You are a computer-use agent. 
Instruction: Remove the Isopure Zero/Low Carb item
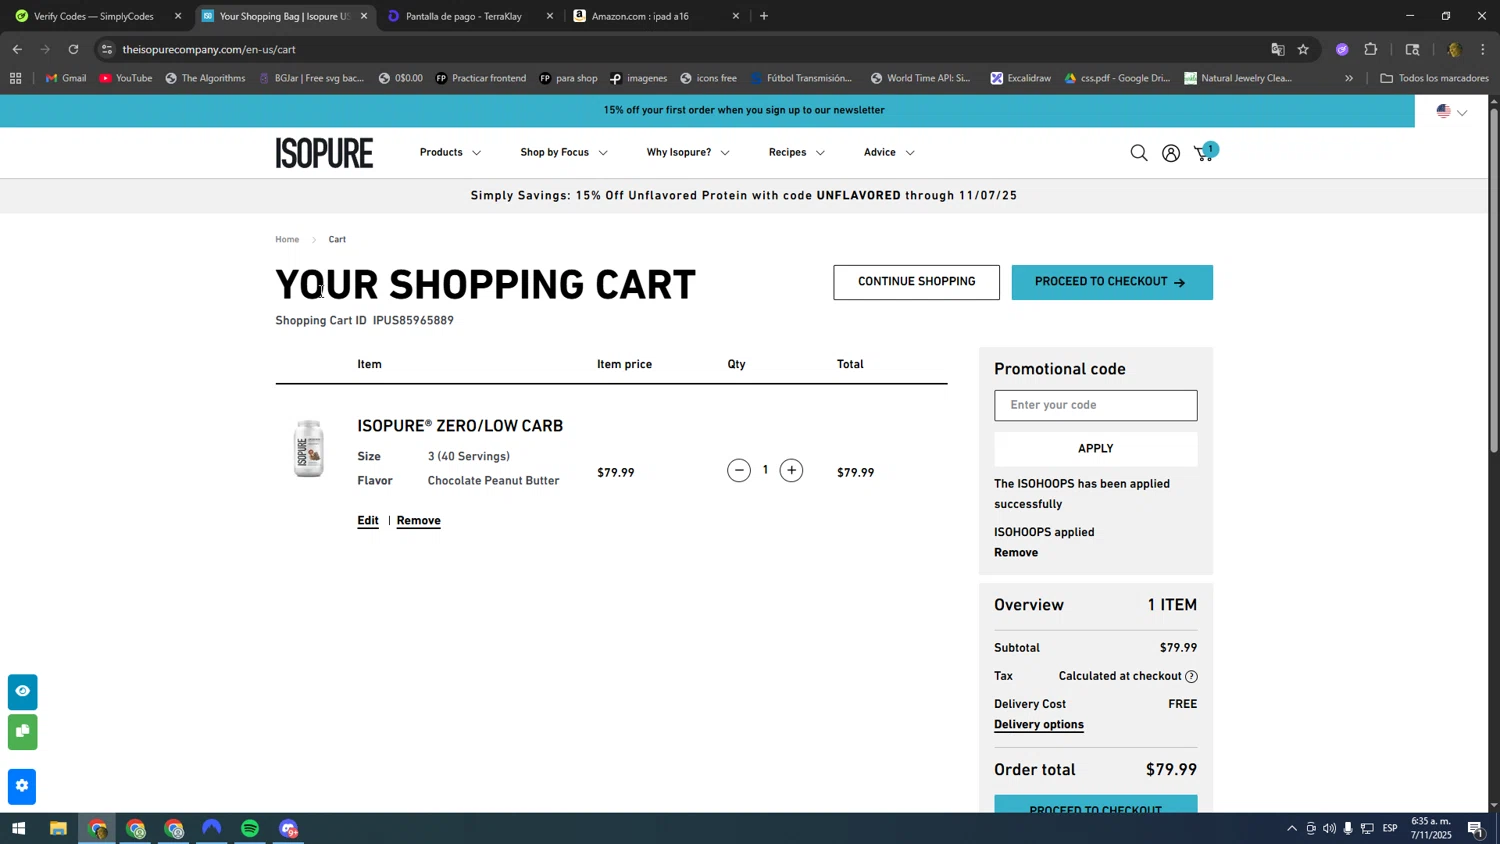[418, 521]
